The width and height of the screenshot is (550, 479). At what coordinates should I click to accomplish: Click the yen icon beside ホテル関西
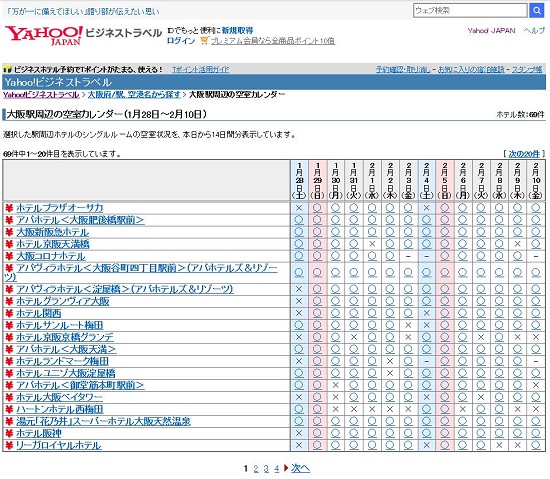(x=9, y=313)
